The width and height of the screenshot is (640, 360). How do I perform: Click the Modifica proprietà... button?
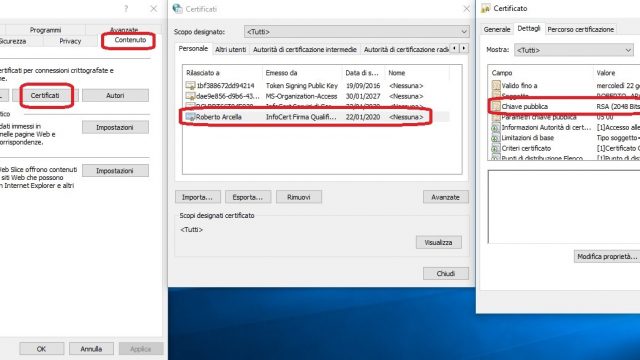(607, 256)
